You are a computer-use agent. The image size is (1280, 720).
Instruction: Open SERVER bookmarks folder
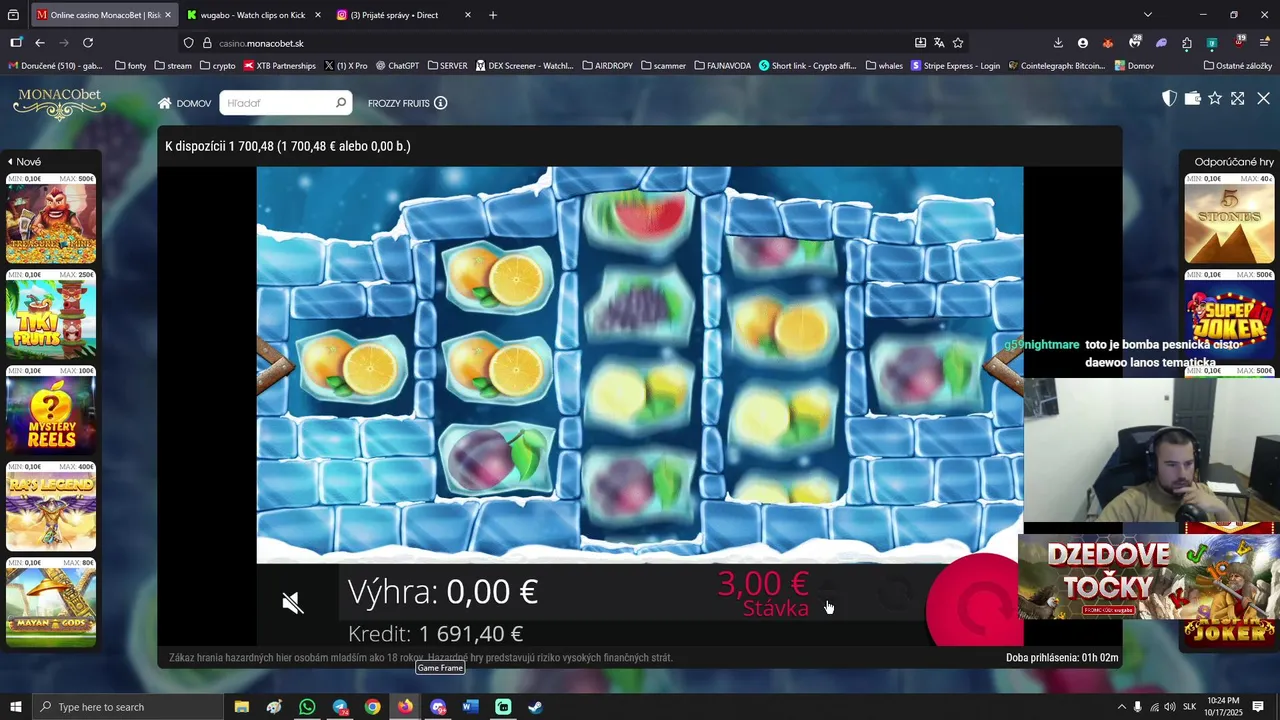447,66
